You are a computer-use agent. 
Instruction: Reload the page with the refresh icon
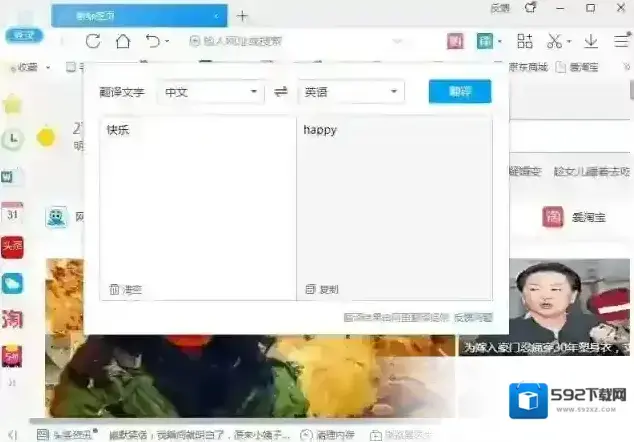coord(93,41)
